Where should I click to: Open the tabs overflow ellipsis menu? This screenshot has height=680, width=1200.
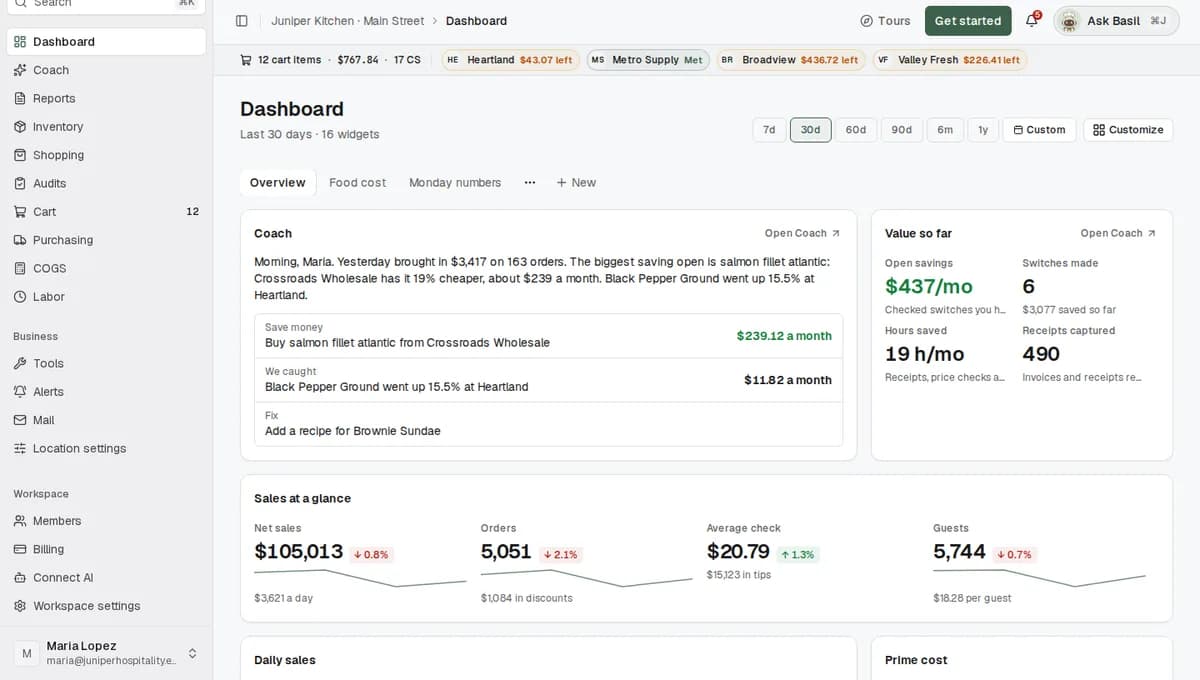click(530, 183)
